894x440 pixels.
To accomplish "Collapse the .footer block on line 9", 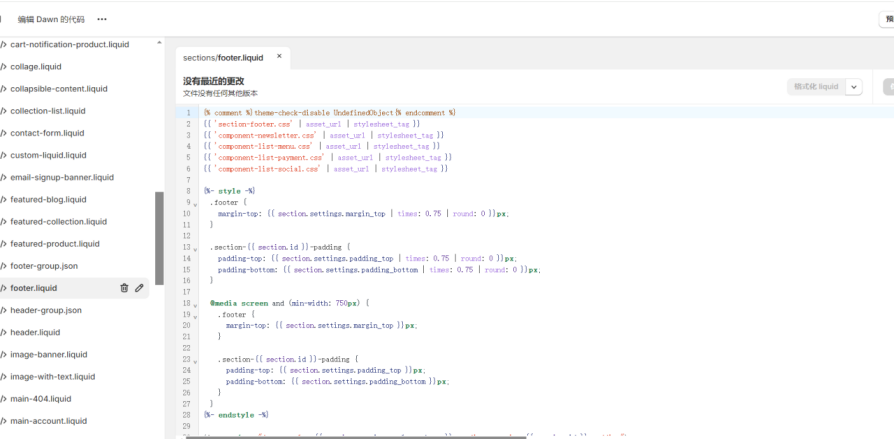I will pyautogui.click(x=195, y=202).
